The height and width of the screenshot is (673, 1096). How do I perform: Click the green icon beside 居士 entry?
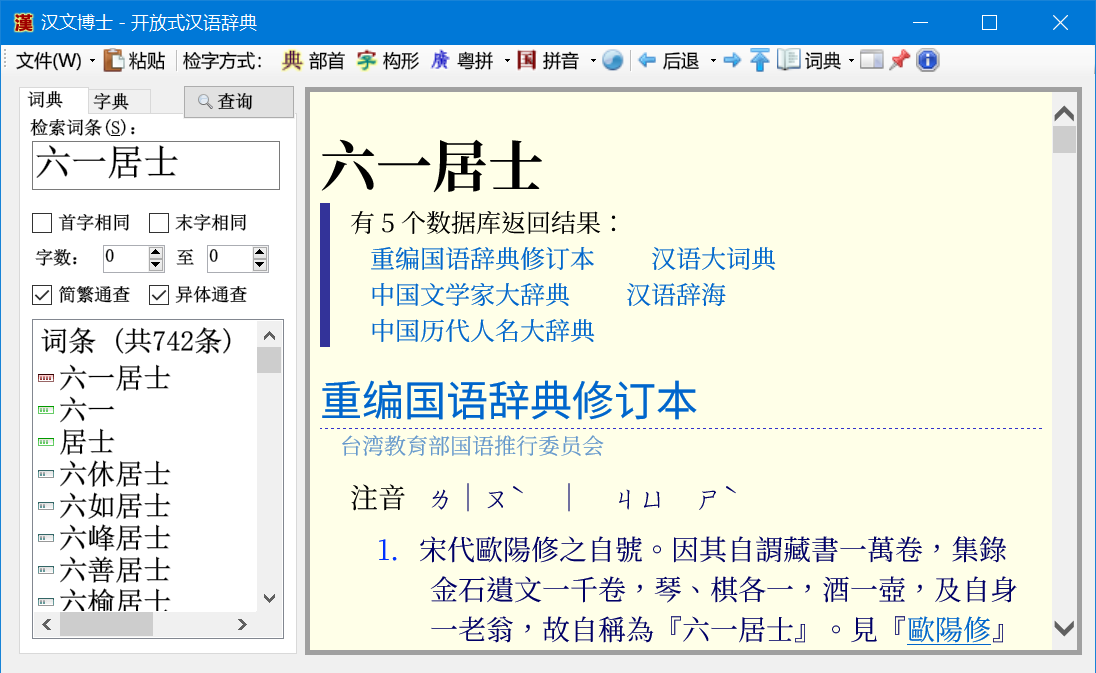tap(46, 442)
